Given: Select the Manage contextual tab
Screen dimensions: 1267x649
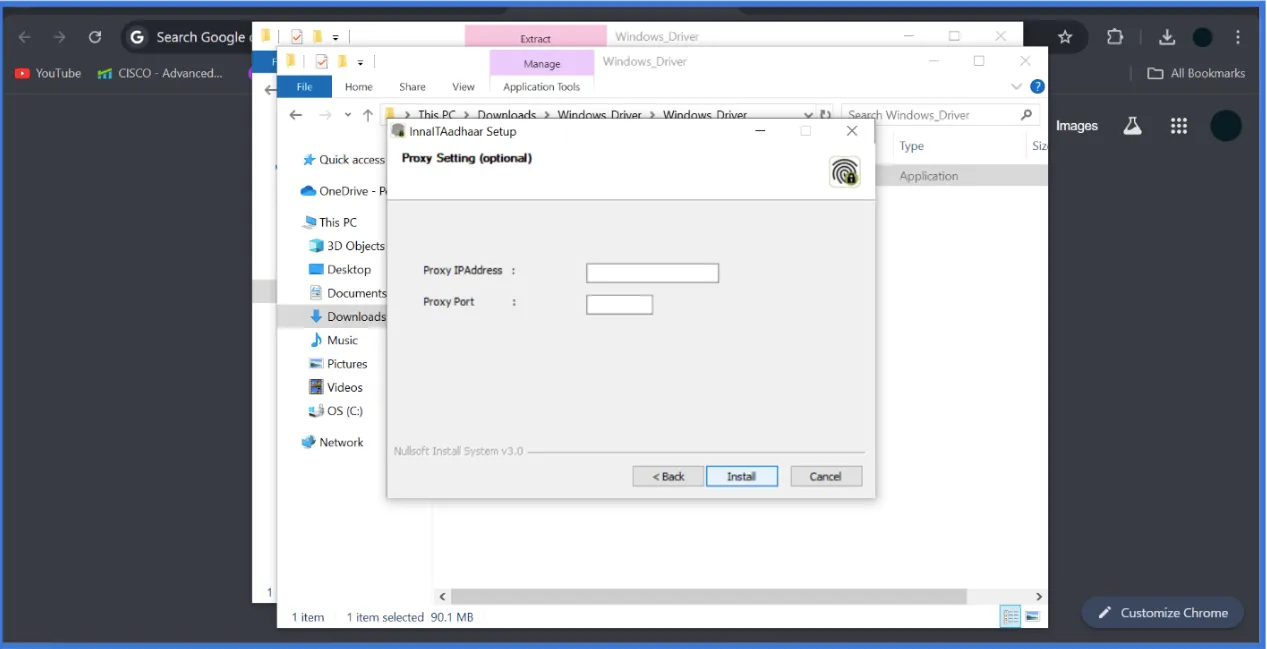Looking at the screenshot, I should (x=542, y=64).
